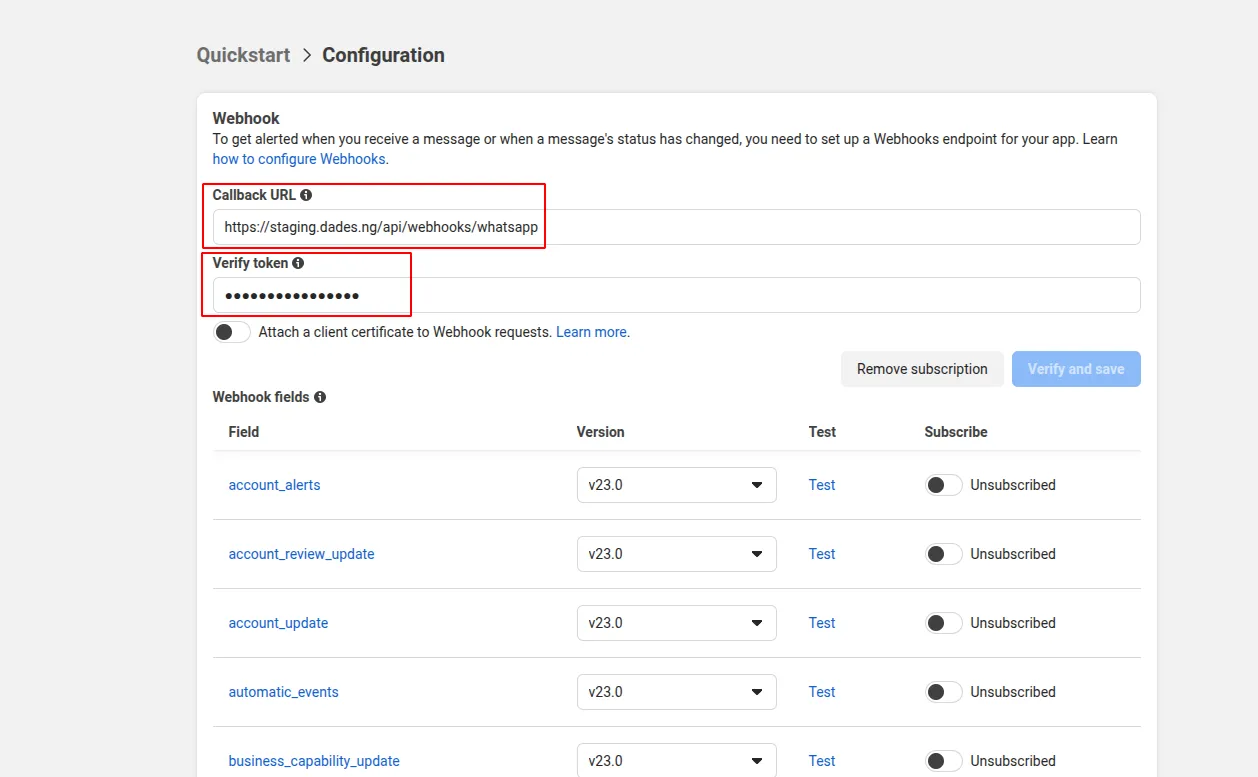This screenshot has width=1258, height=777.
Task: Click the Field column header
Action: pyautogui.click(x=244, y=432)
